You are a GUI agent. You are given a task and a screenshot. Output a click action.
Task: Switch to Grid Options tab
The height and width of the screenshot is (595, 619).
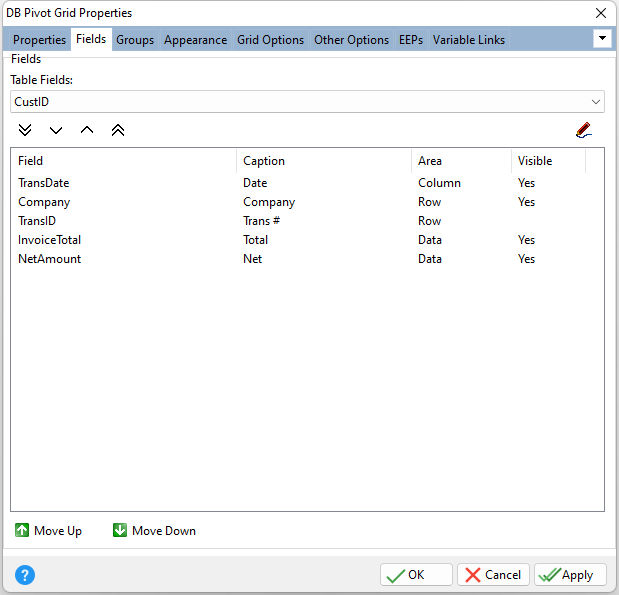(270, 40)
